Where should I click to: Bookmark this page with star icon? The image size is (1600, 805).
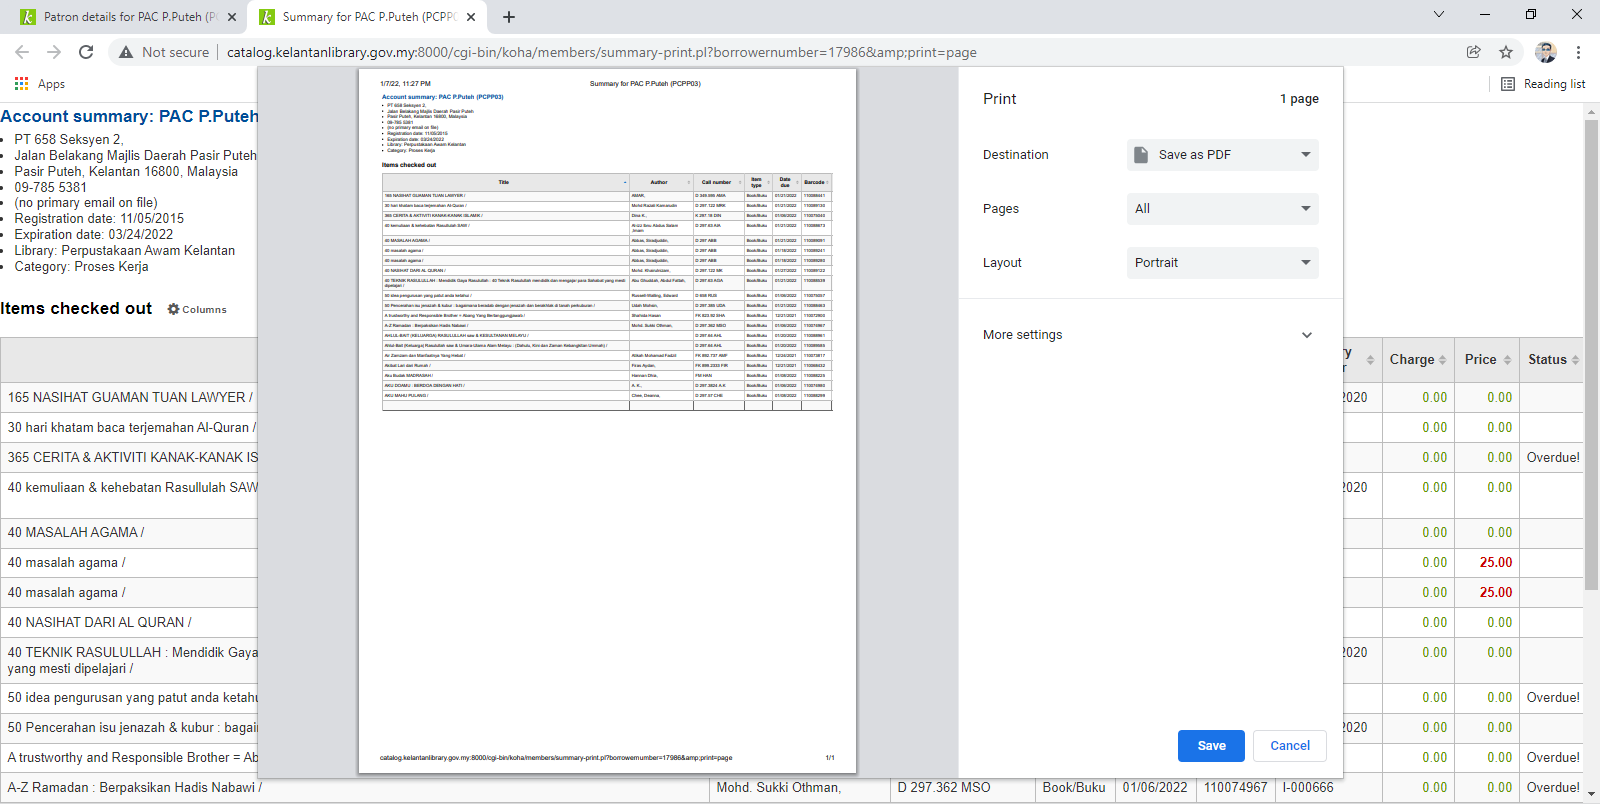1506,52
